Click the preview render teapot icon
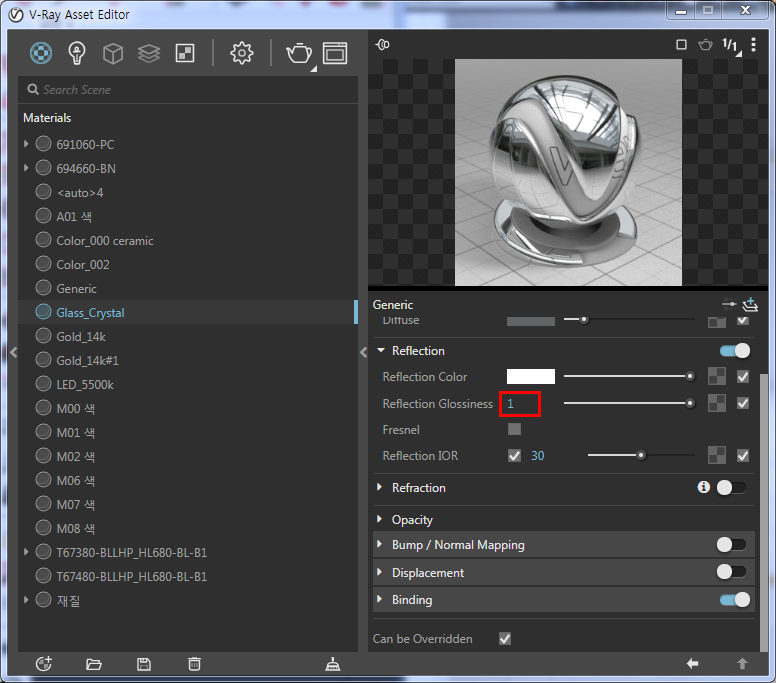Viewport: 776px width, 683px height. (705, 45)
